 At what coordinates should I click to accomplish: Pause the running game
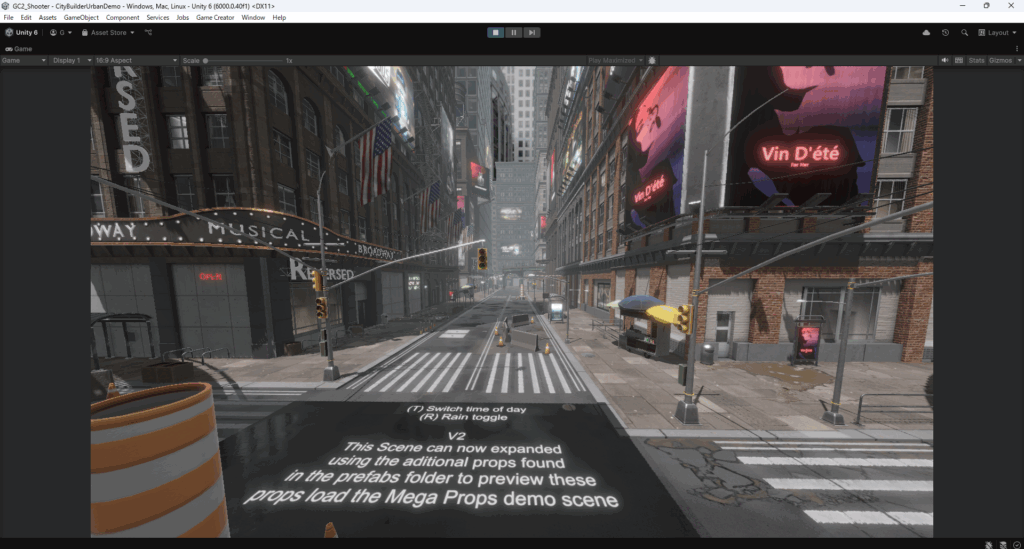pyautogui.click(x=514, y=32)
